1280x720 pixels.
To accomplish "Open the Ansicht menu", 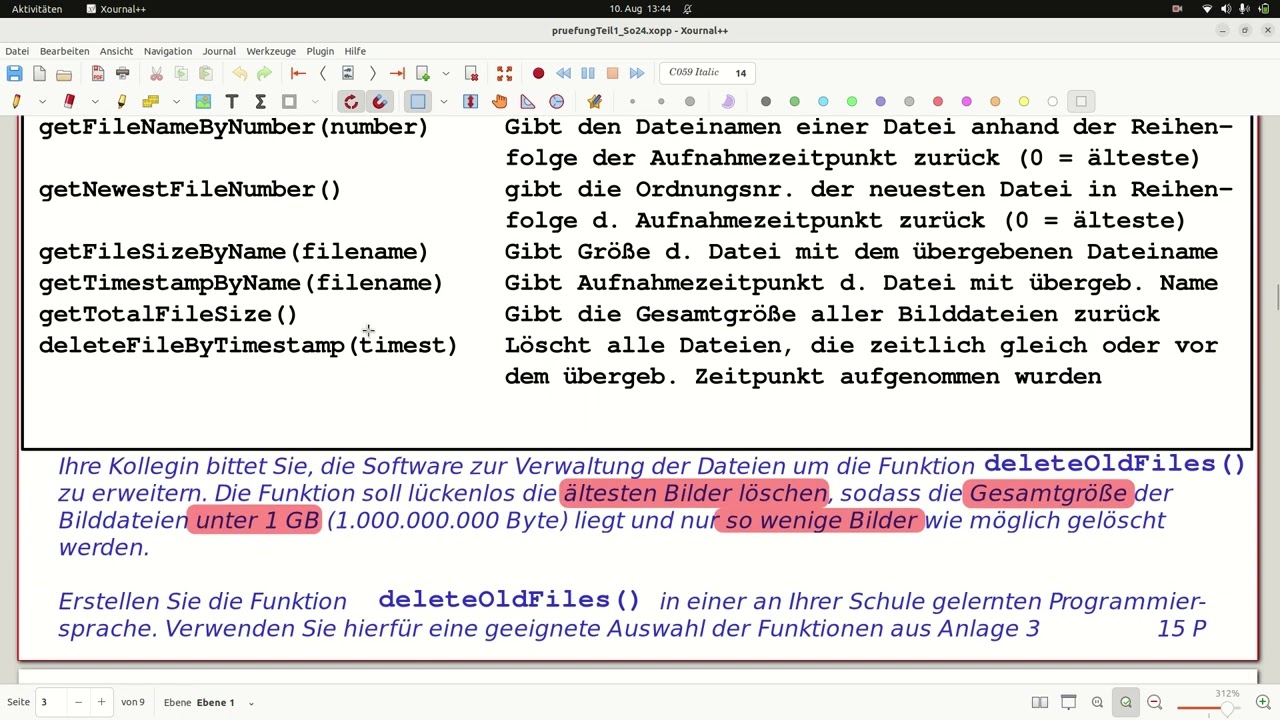I will (x=116, y=51).
